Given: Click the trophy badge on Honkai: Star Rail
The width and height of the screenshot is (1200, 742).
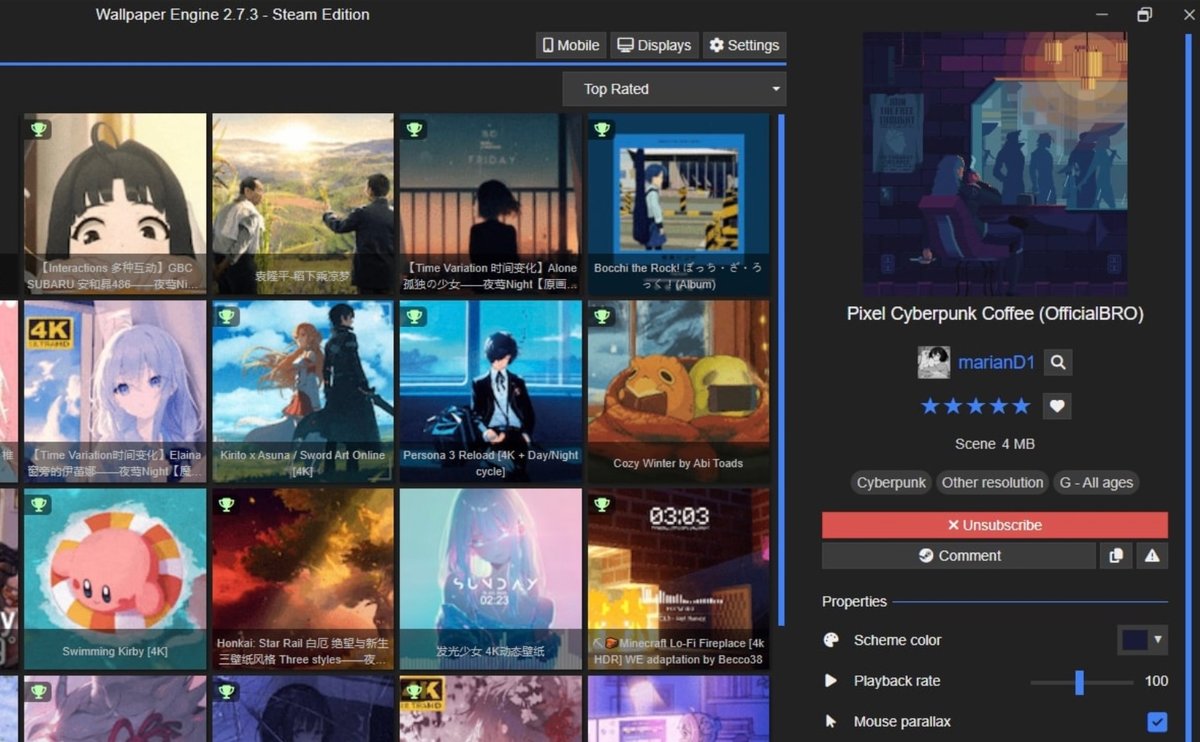Looking at the screenshot, I should (x=226, y=504).
